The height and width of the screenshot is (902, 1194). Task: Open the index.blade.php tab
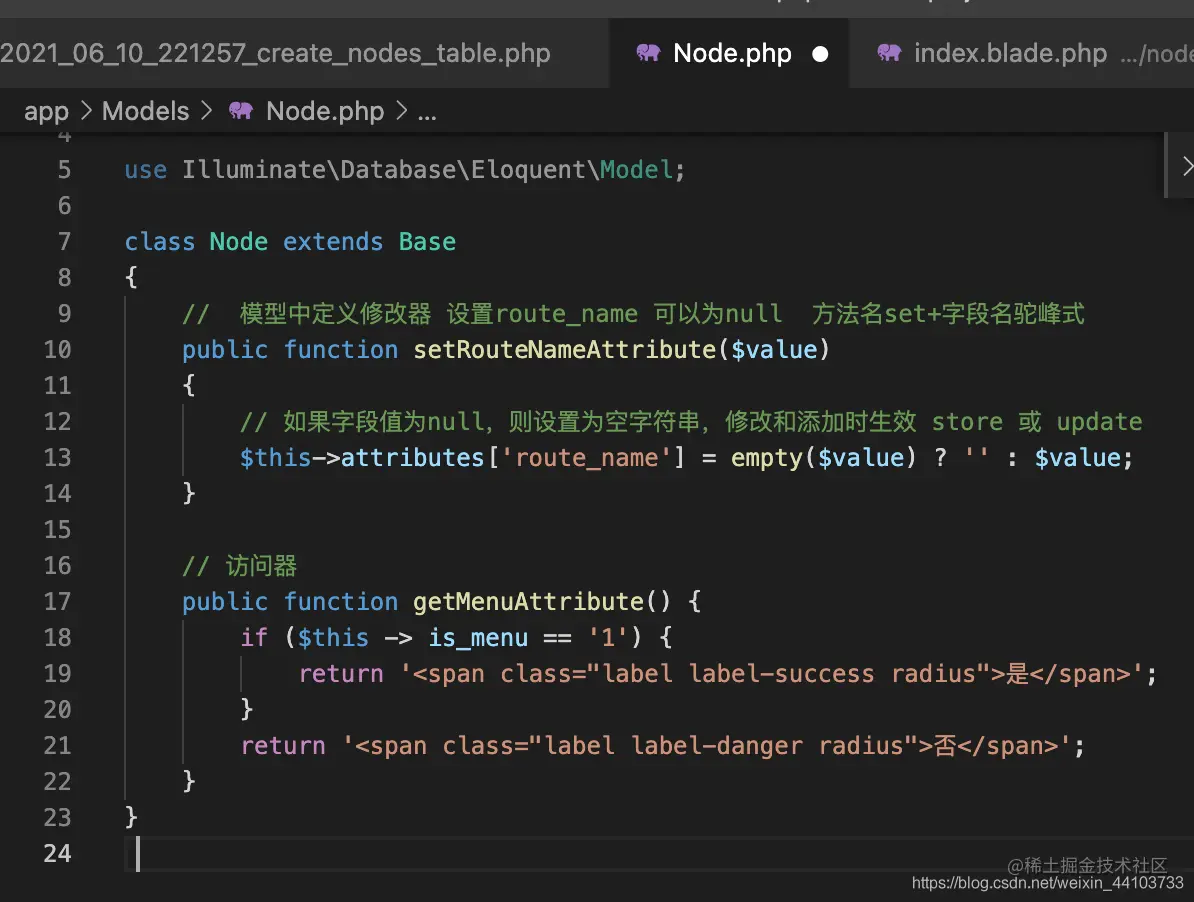point(1021,53)
